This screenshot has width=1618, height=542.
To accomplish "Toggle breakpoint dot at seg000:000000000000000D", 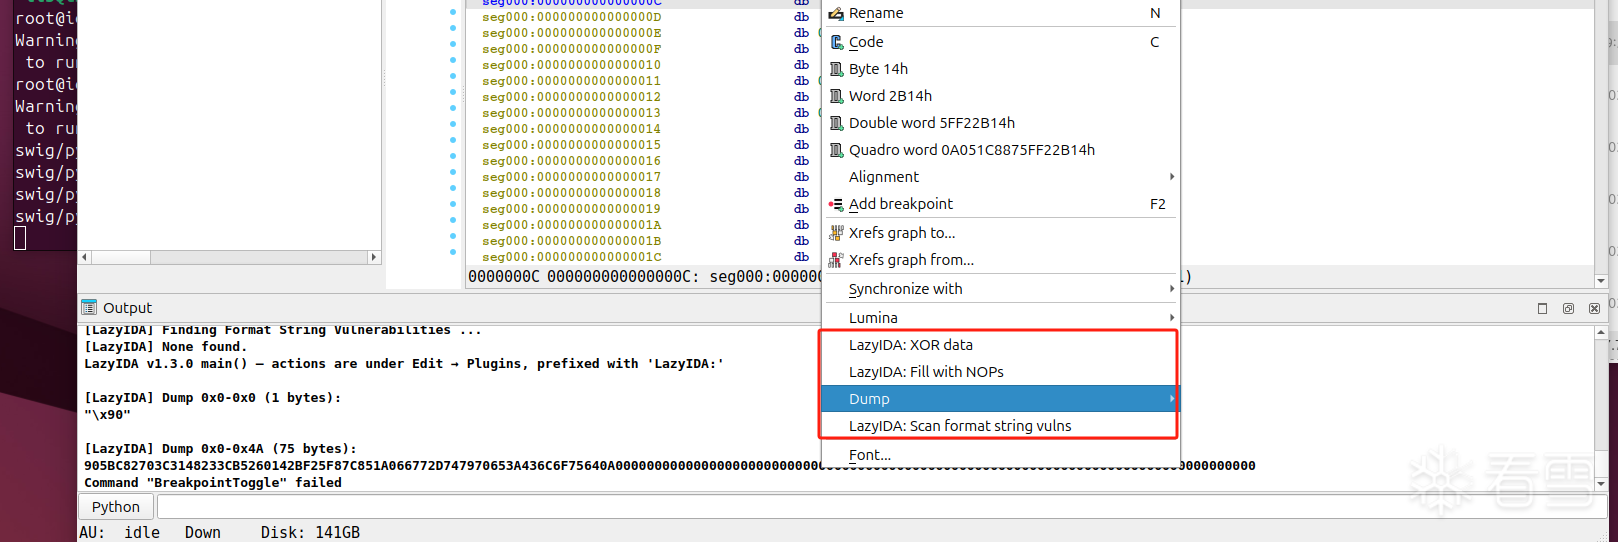I will (453, 13).
